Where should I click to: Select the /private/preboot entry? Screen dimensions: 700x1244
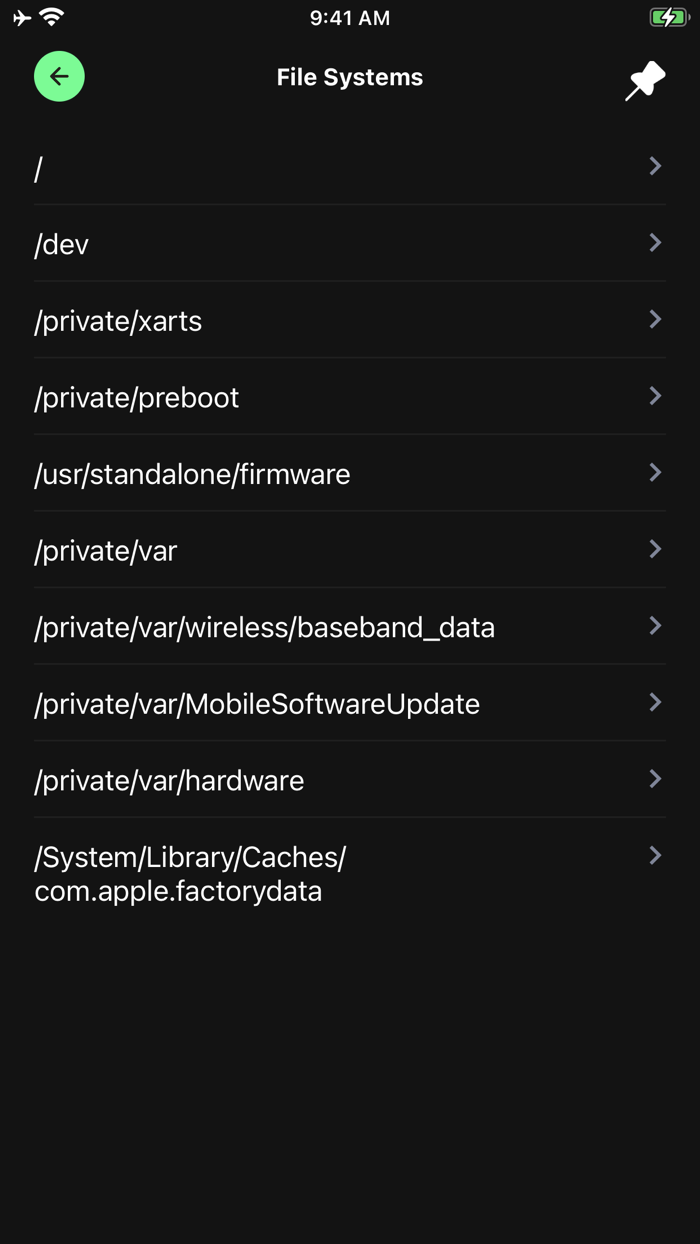pos(137,398)
